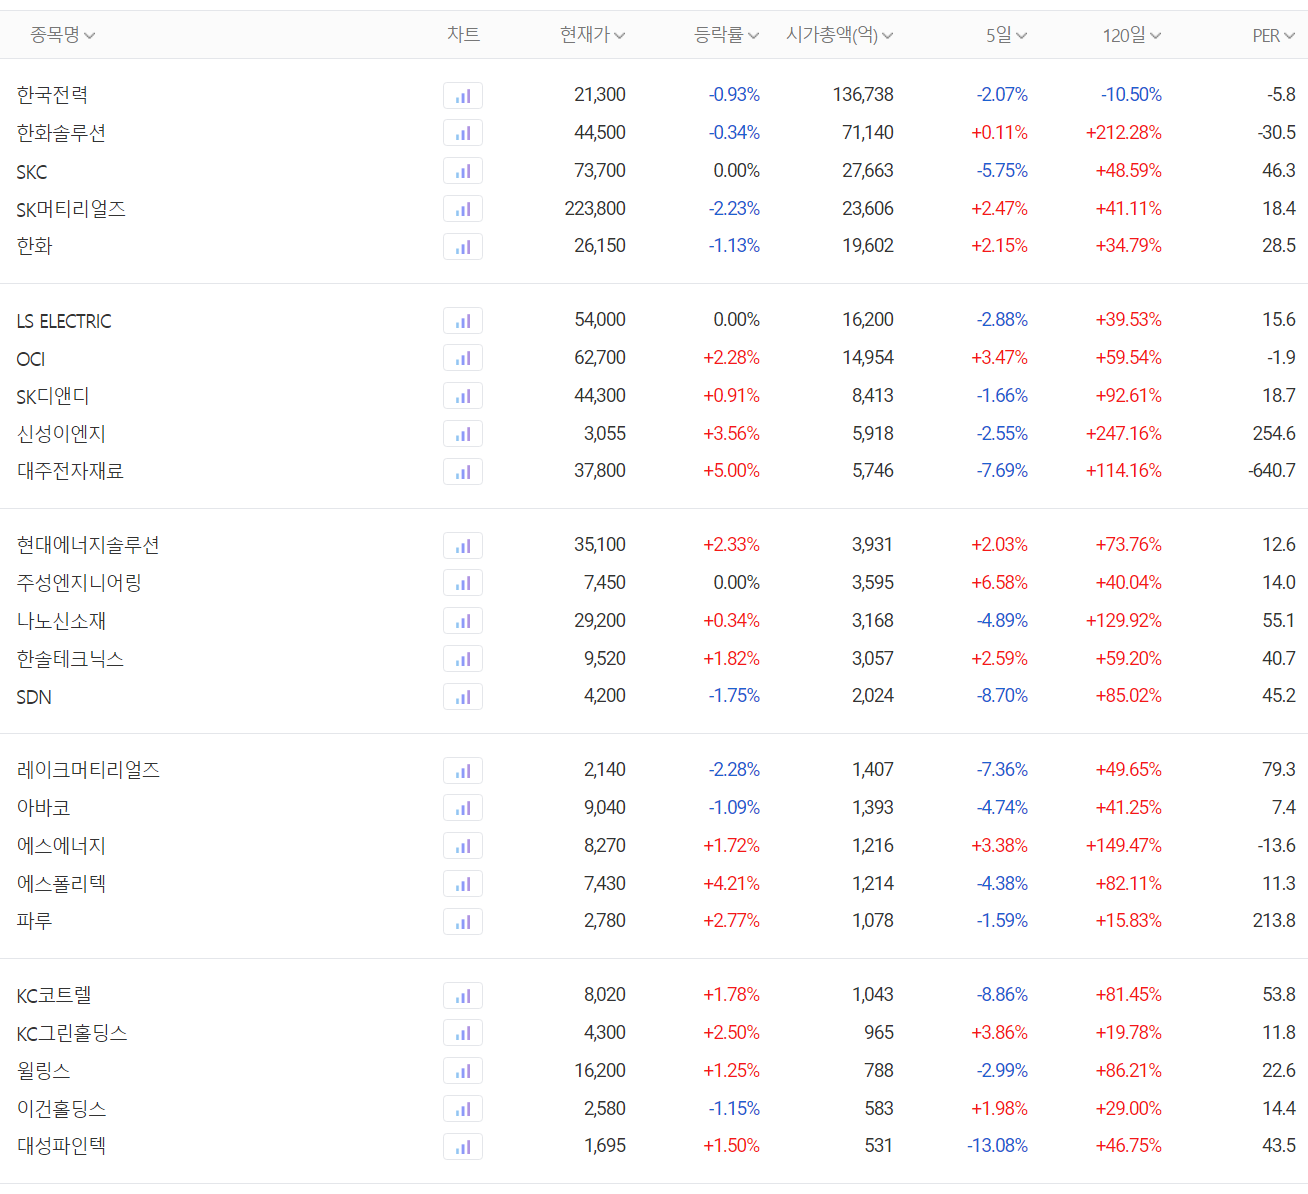This screenshot has width=1308, height=1194.
Task: Open chart icon for 나노신소재
Action: pyautogui.click(x=463, y=621)
